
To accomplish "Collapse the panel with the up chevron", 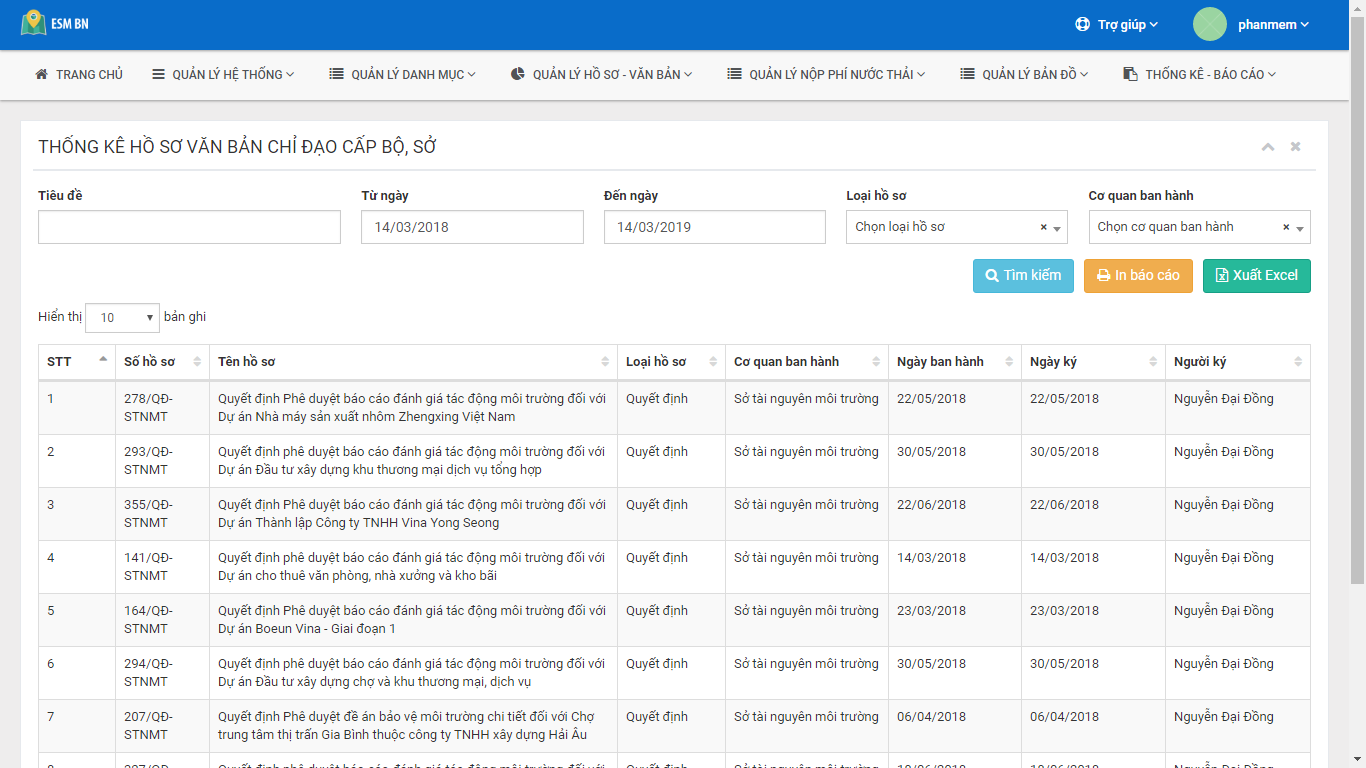I will pyautogui.click(x=1268, y=147).
